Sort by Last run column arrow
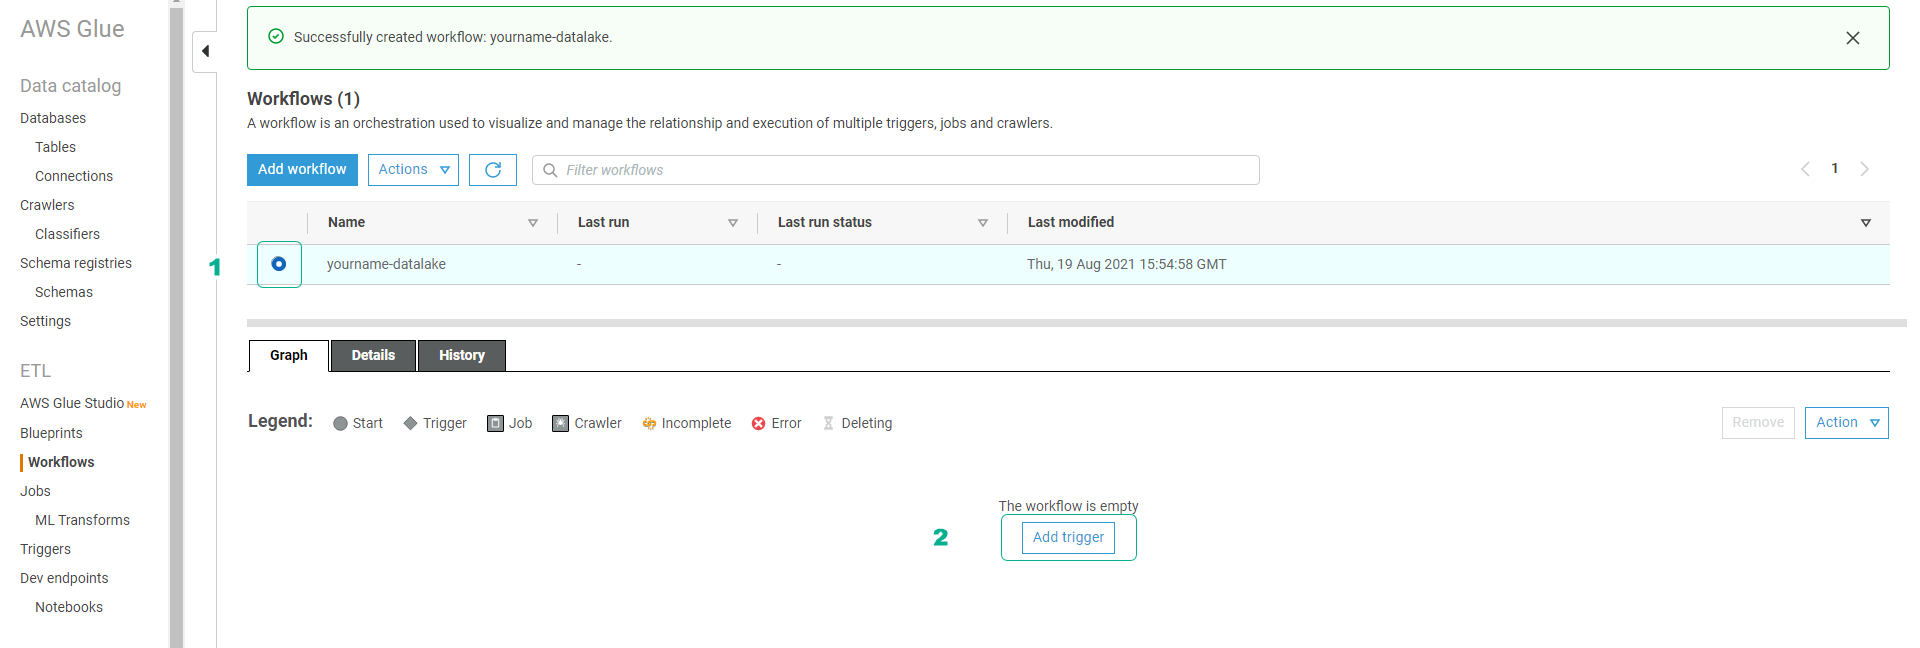Screen dimensions: 1920x648 733,223
